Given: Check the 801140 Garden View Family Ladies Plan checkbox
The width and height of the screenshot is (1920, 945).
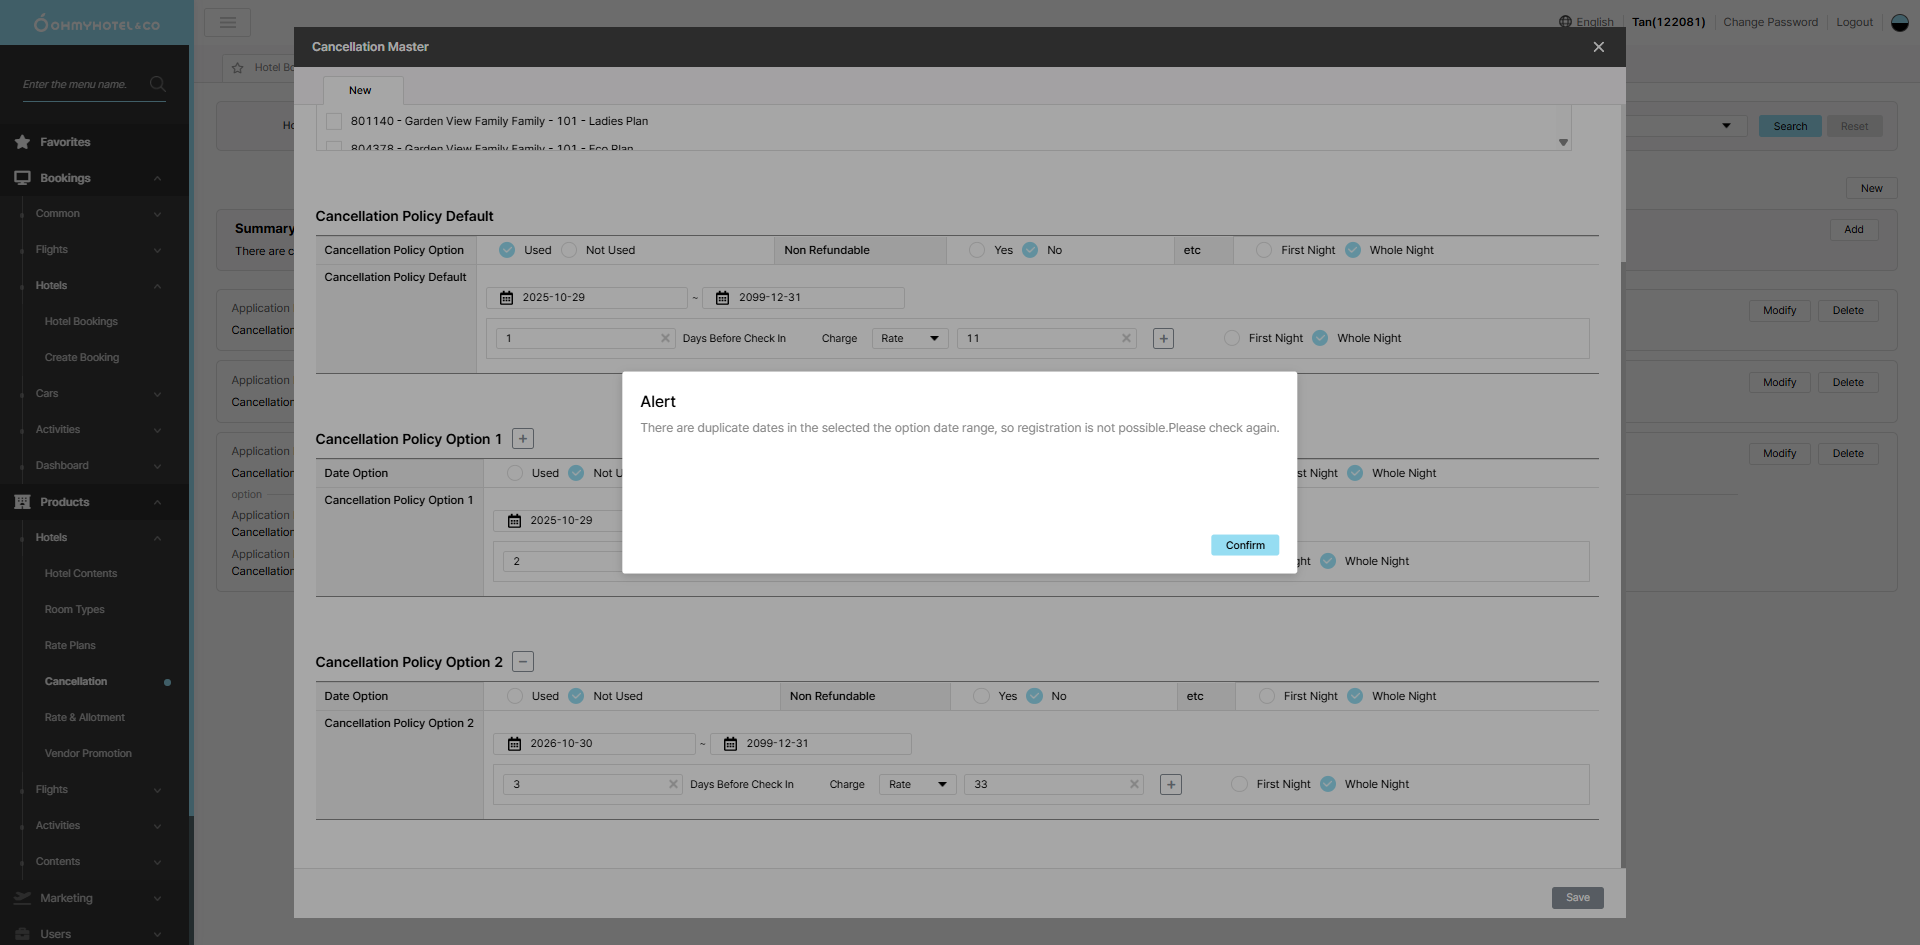Looking at the screenshot, I should (x=334, y=121).
